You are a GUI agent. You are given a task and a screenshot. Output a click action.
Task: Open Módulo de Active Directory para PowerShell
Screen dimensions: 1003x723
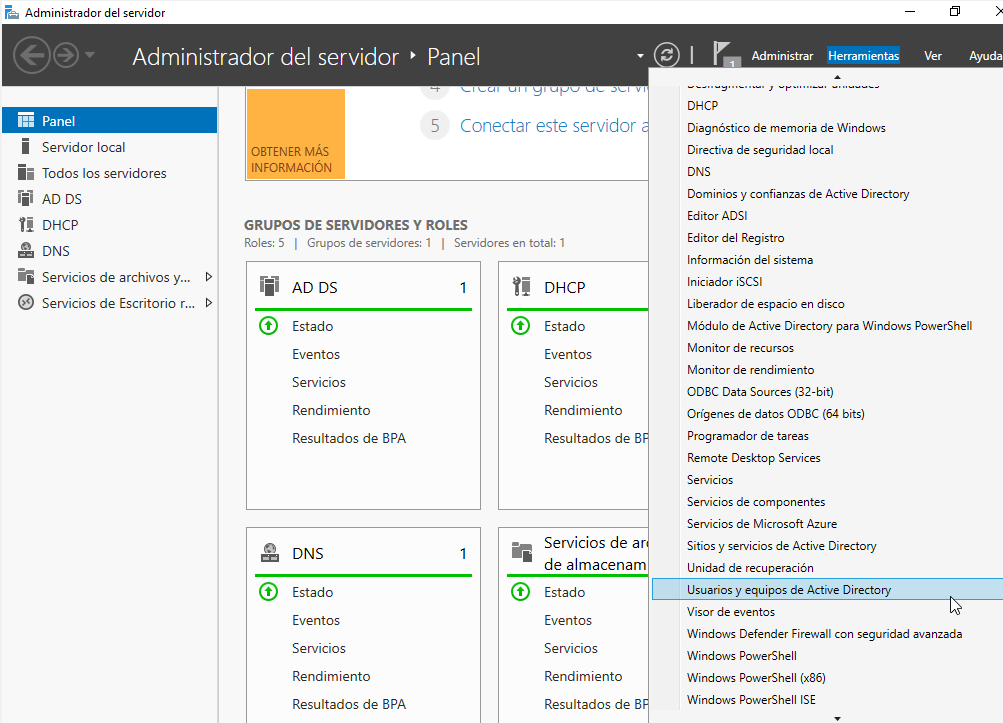828,326
